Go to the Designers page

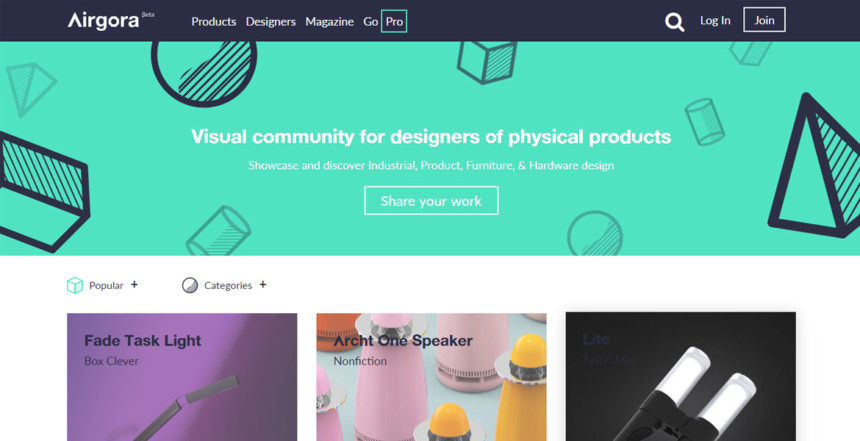(270, 21)
